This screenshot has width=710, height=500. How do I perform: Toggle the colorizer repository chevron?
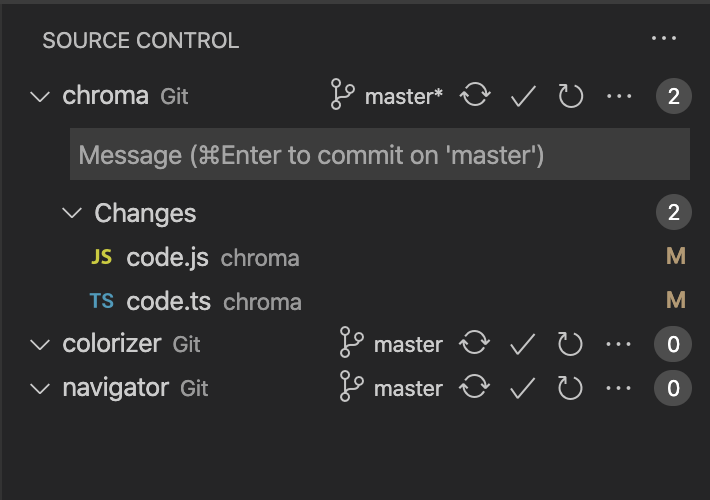point(40,344)
